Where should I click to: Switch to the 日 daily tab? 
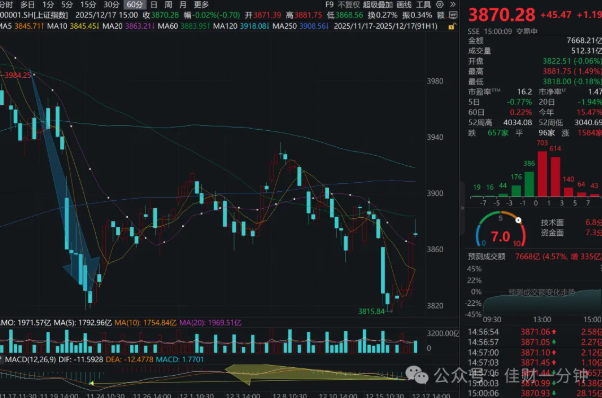click(x=154, y=5)
